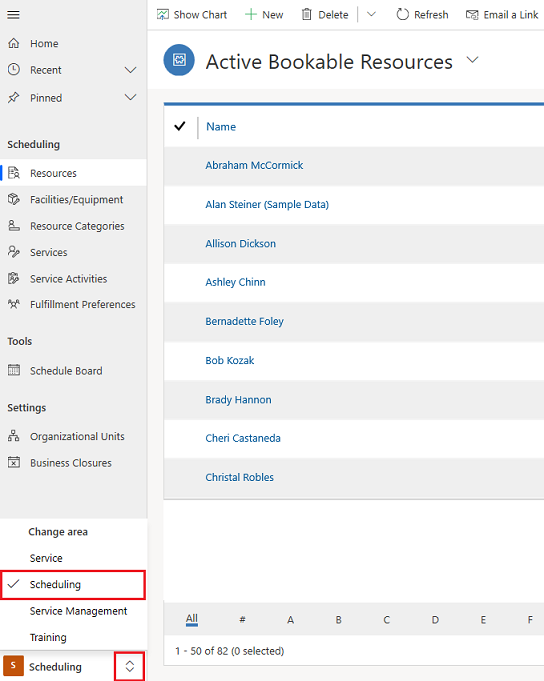Click the Resources nav icon
544x681 pixels.
[x=14, y=173]
